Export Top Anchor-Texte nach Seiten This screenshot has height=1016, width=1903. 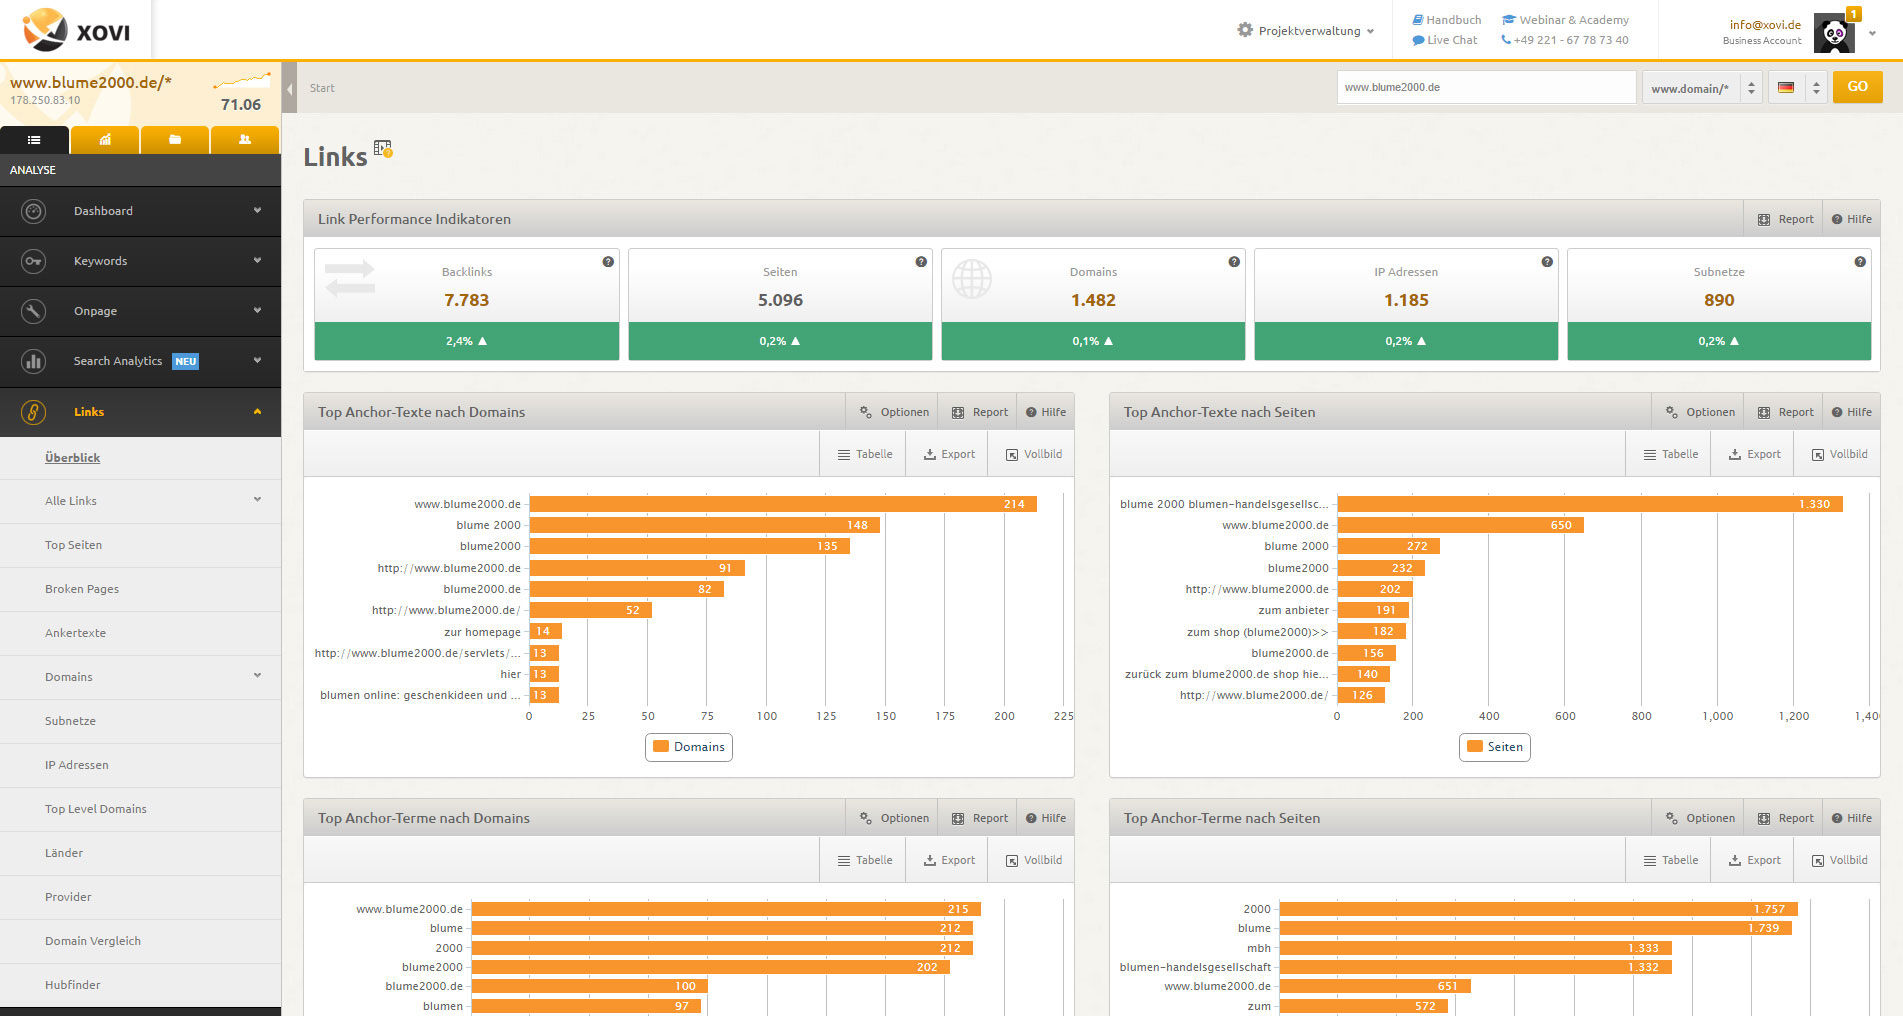1754,454
